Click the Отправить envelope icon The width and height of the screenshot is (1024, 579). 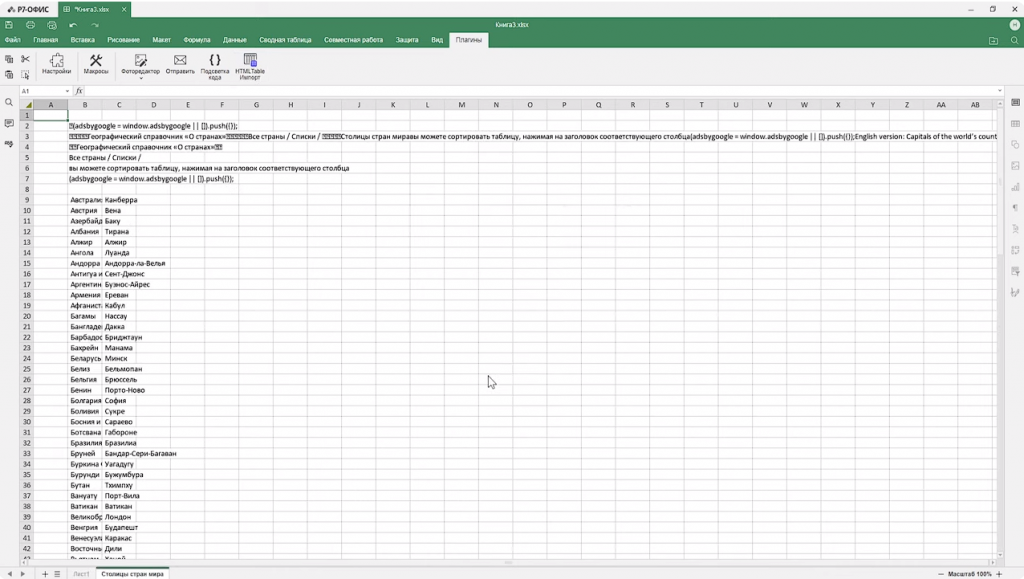[180, 64]
